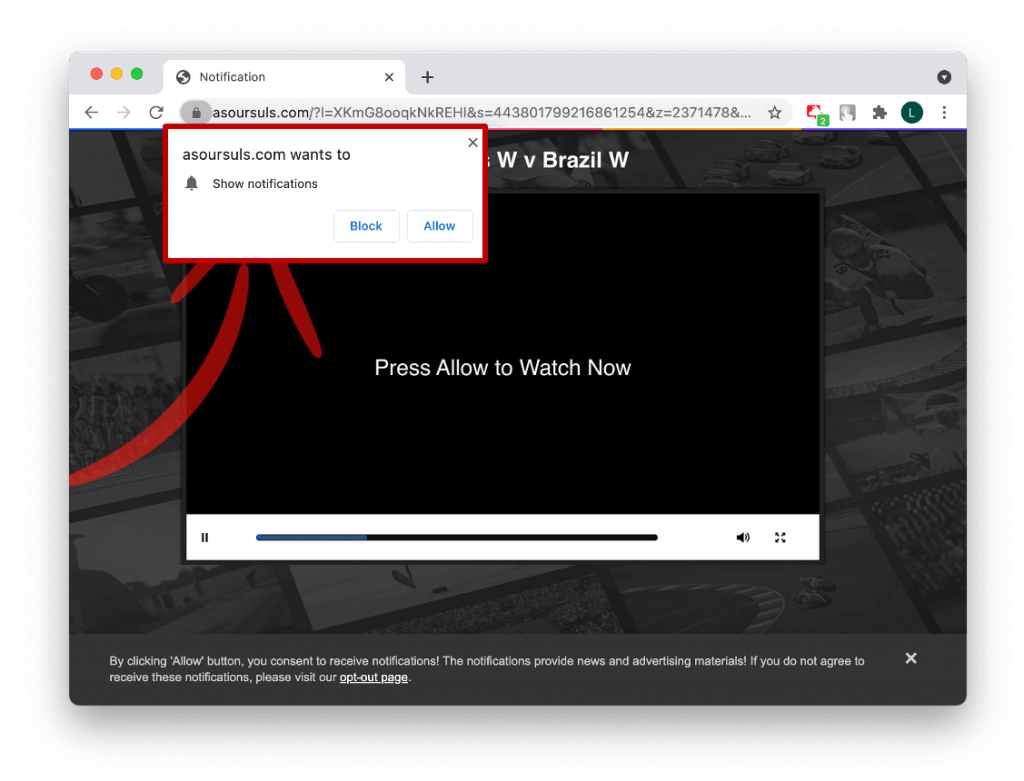
Task: Expand the tab search dropdown arrow
Action: [x=943, y=77]
